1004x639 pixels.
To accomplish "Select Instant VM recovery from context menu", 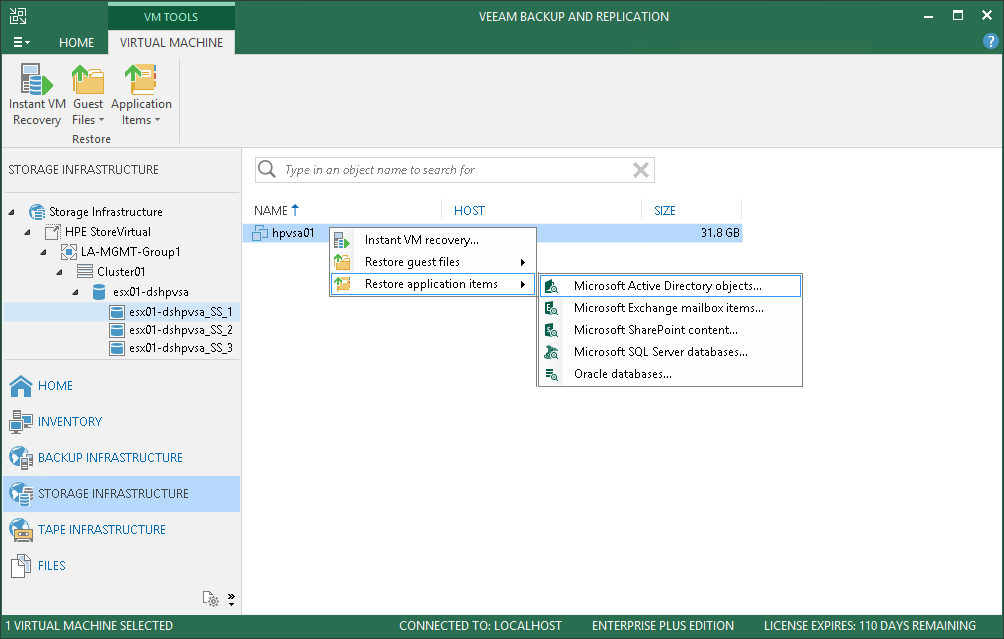I will coord(421,240).
